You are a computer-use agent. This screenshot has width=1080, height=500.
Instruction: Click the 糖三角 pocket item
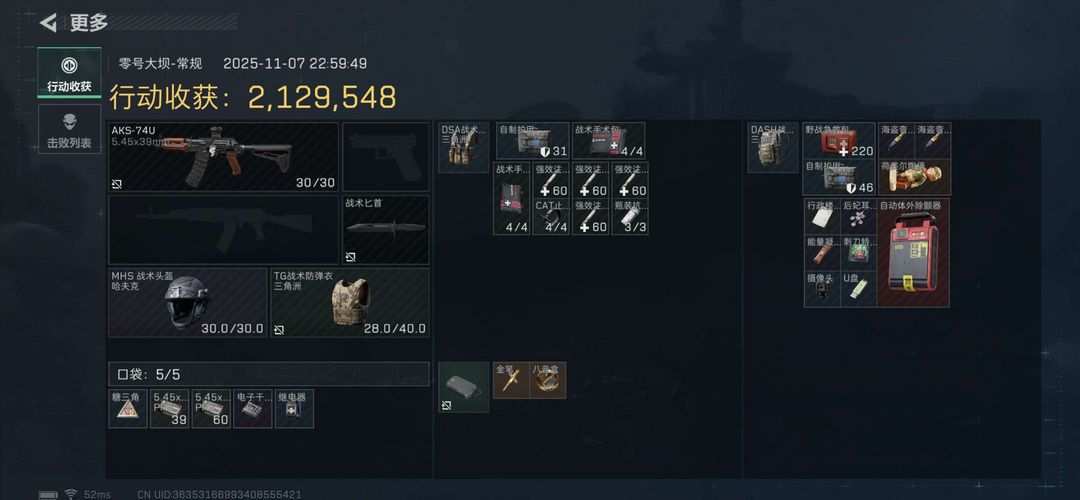(128, 408)
